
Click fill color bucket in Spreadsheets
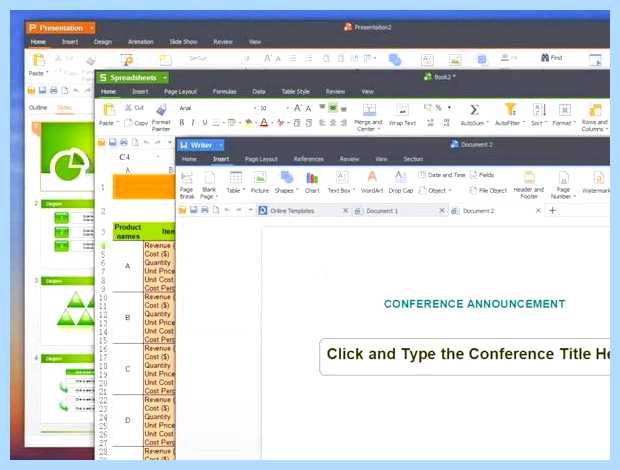tap(248, 123)
